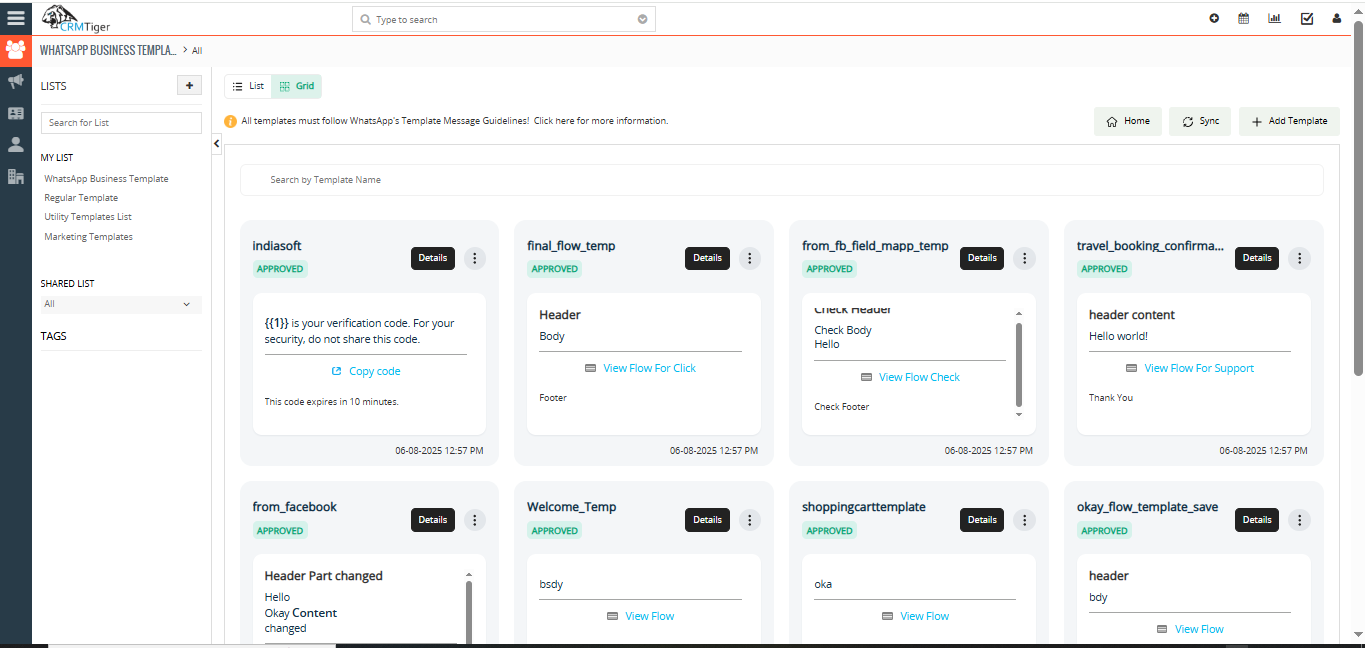
Task: Open Details for indiasoft template
Action: [433, 258]
